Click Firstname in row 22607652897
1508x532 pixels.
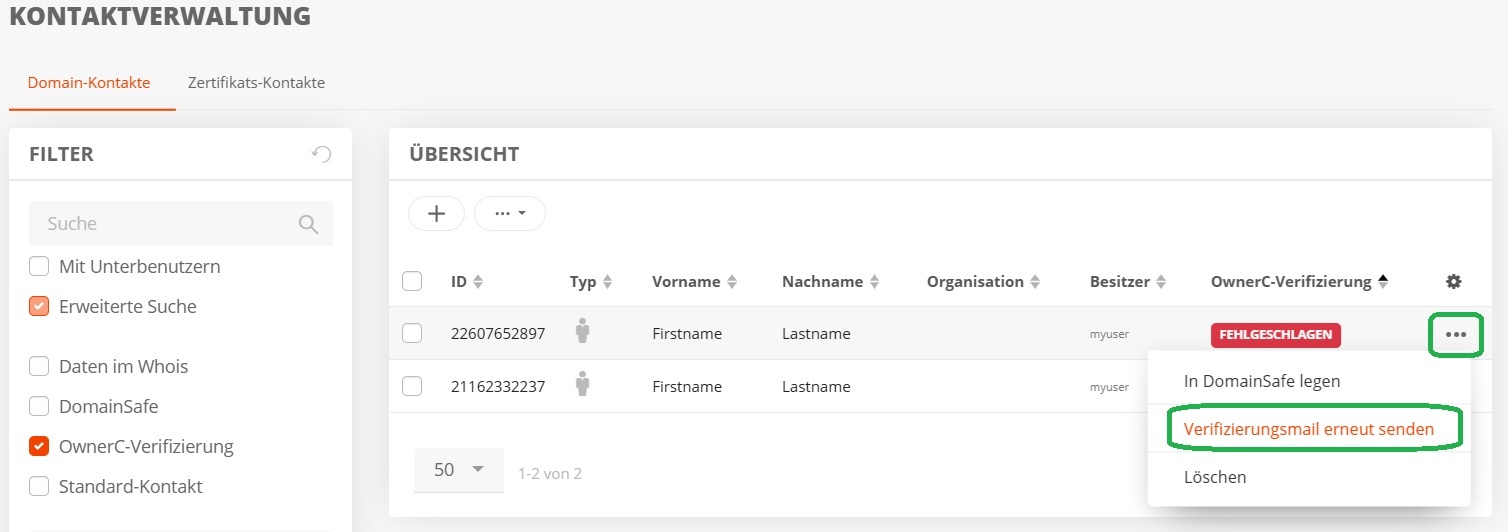(687, 334)
